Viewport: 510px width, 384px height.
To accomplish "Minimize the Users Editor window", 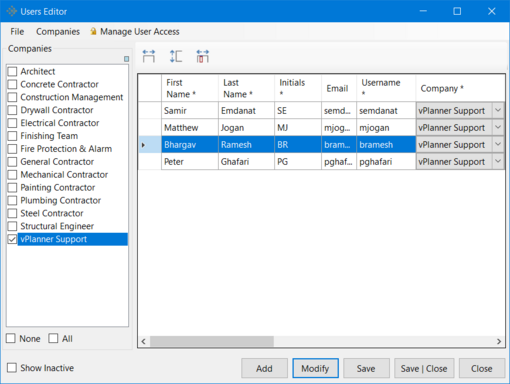I will coord(423,11).
